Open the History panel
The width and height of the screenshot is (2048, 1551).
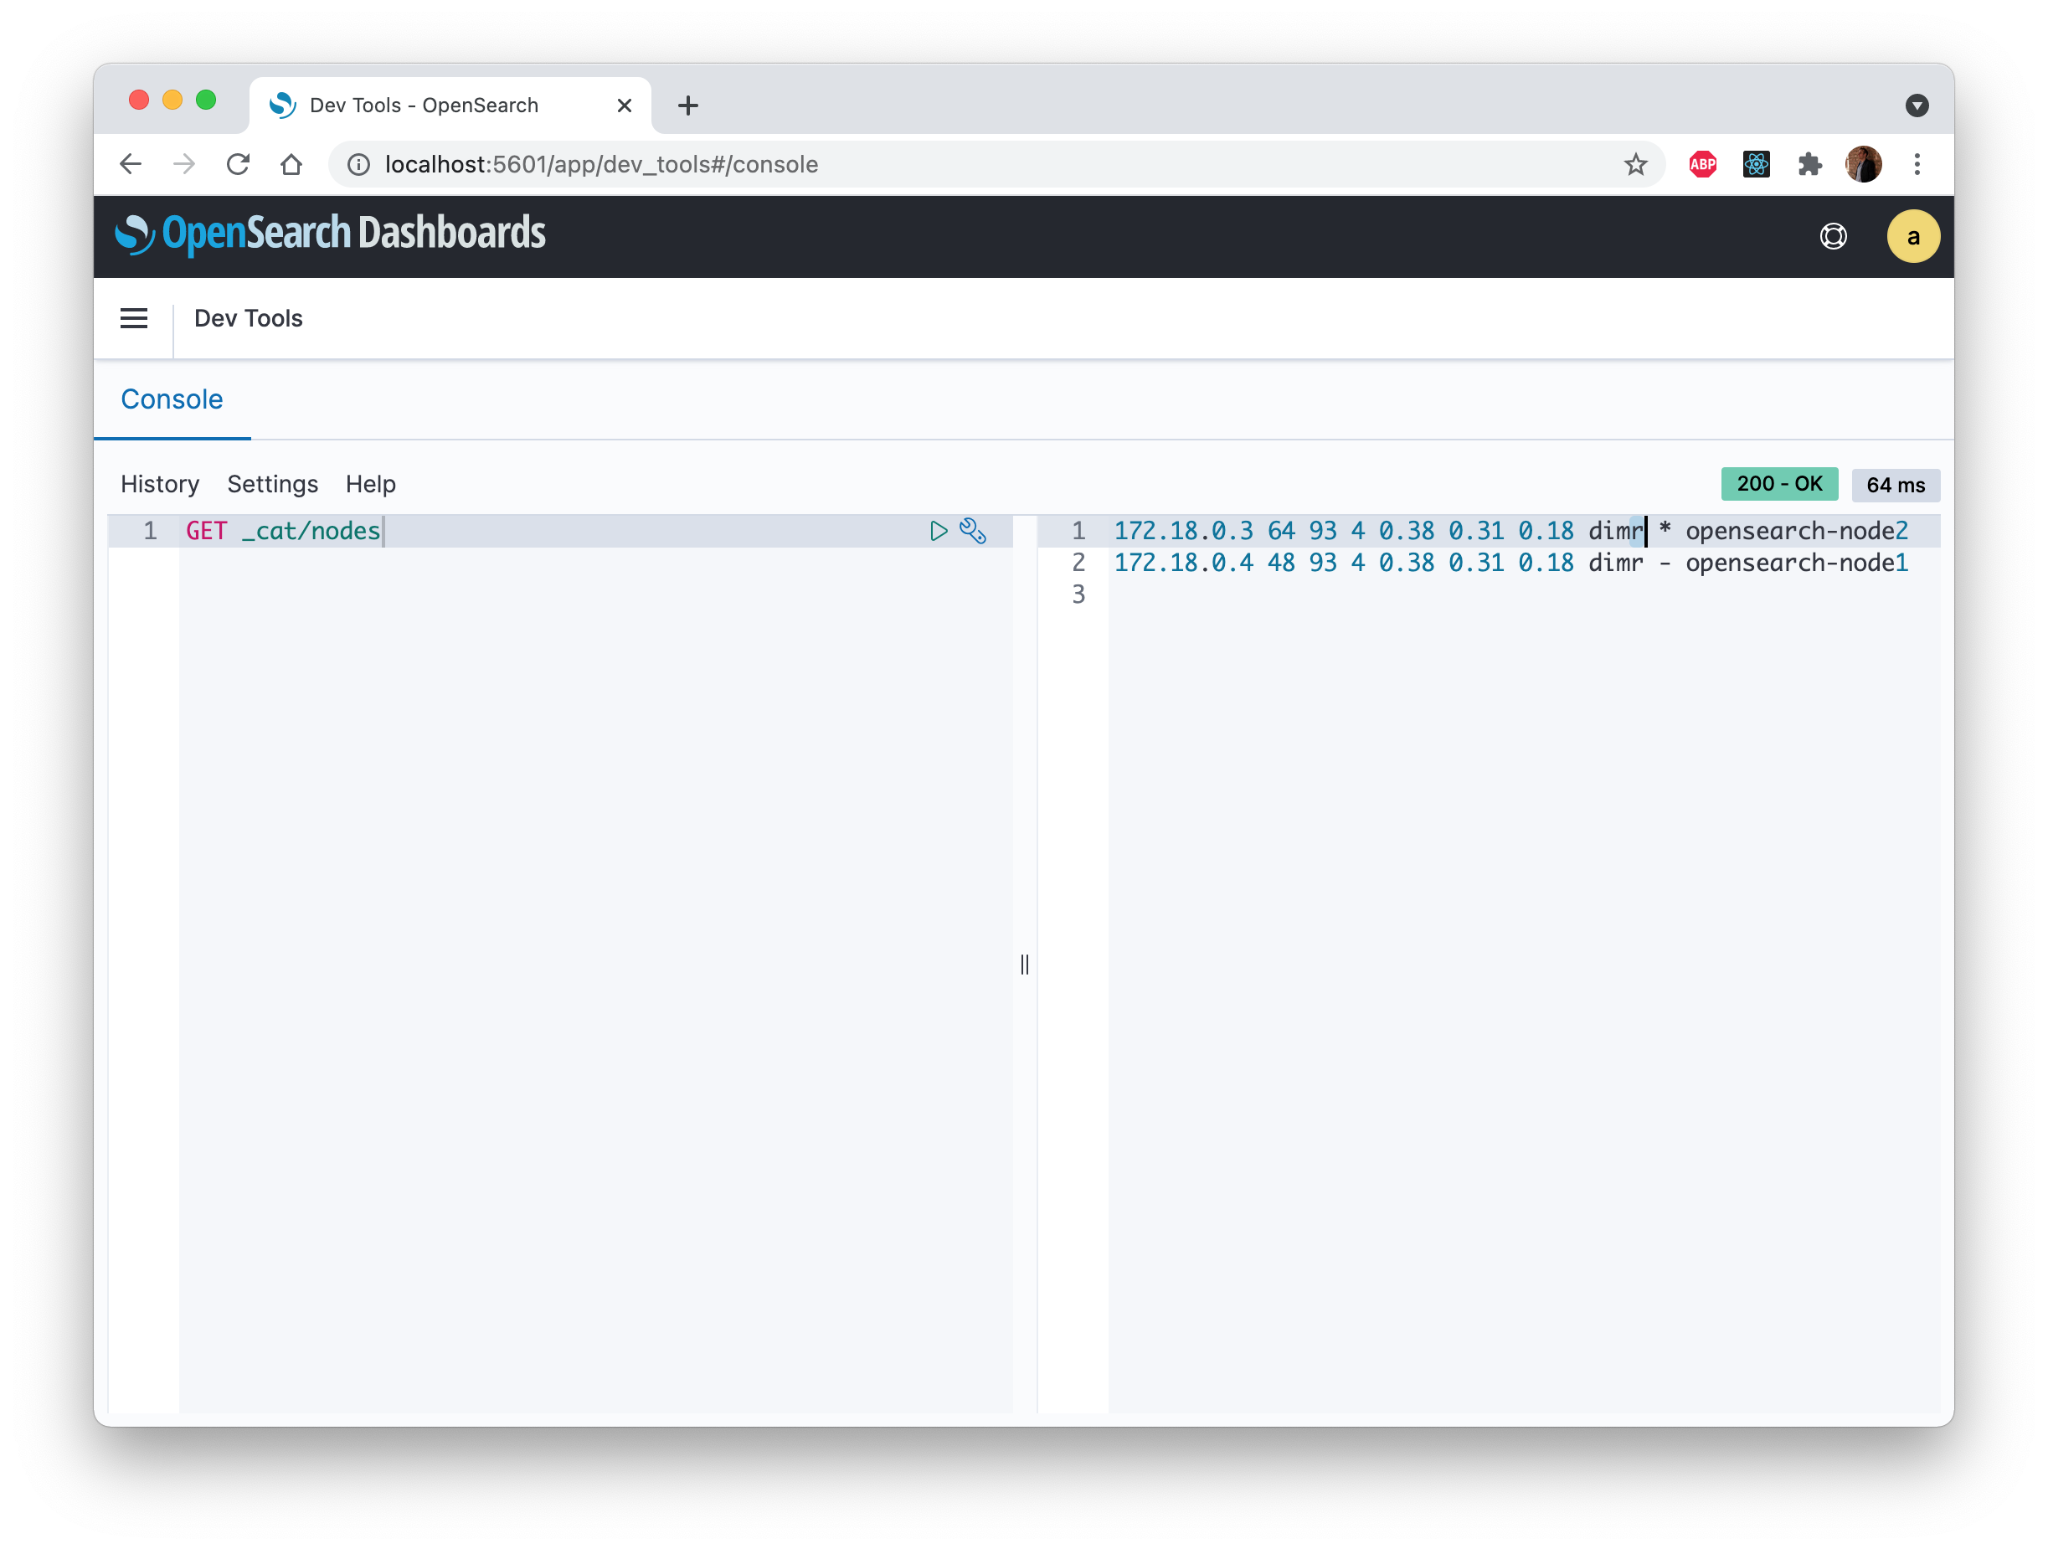pyautogui.click(x=160, y=484)
